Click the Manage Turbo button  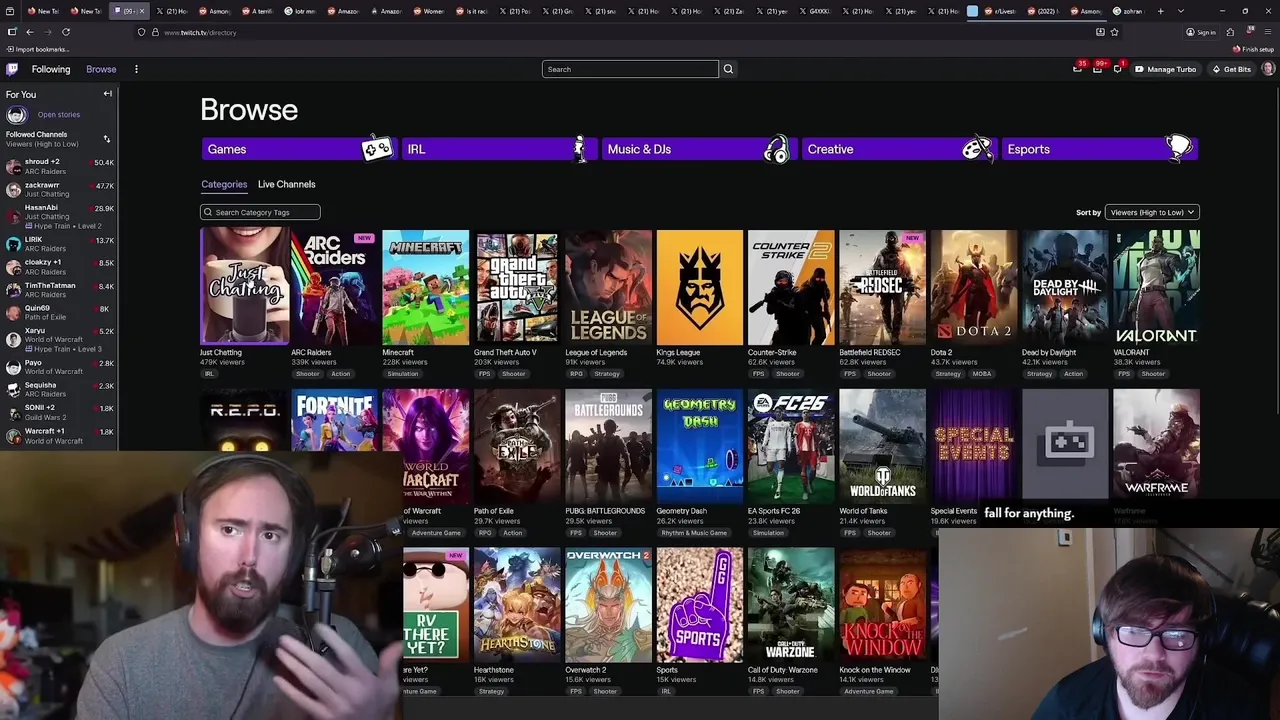click(1166, 69)
